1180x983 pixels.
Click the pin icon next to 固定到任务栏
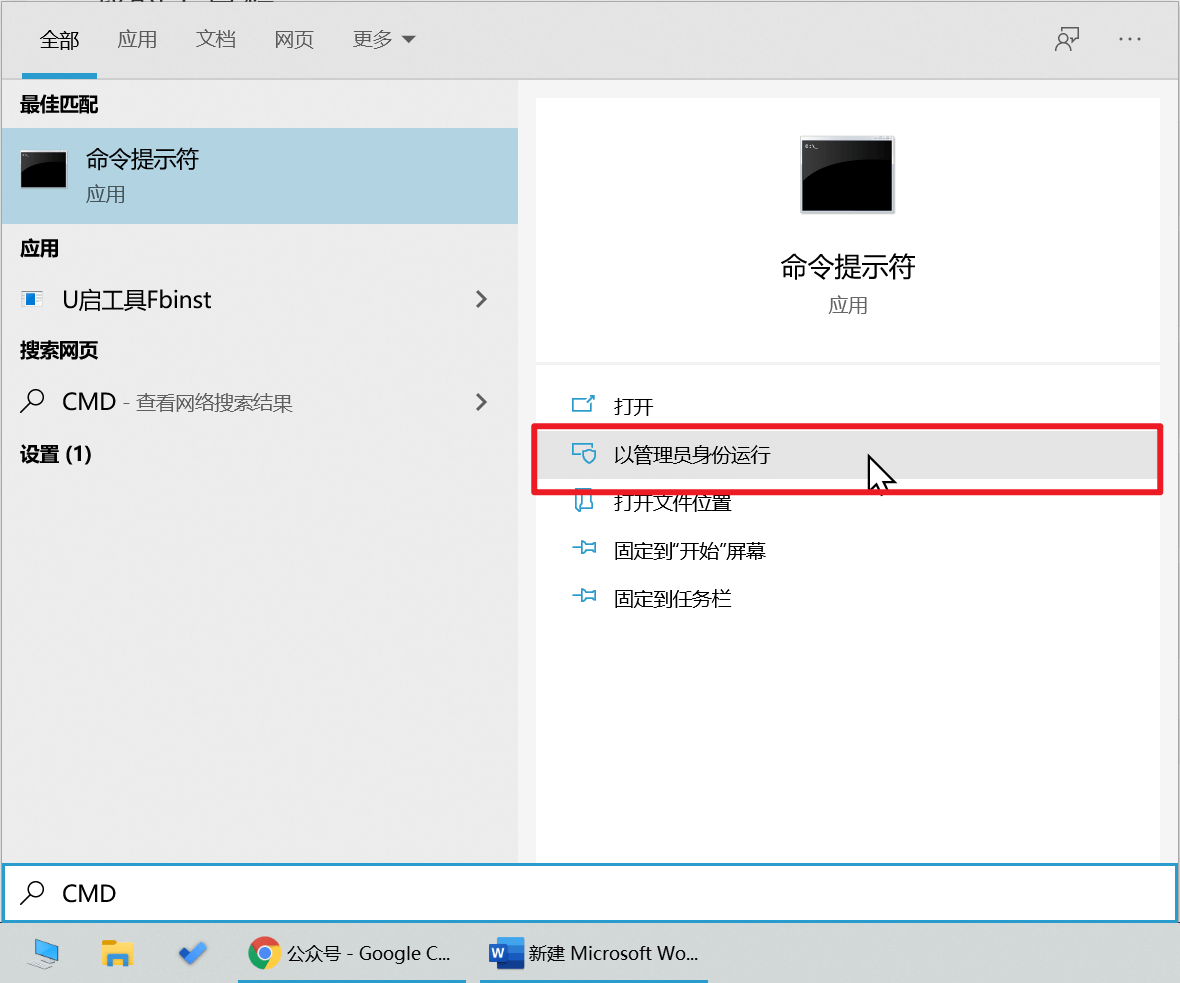584,598
